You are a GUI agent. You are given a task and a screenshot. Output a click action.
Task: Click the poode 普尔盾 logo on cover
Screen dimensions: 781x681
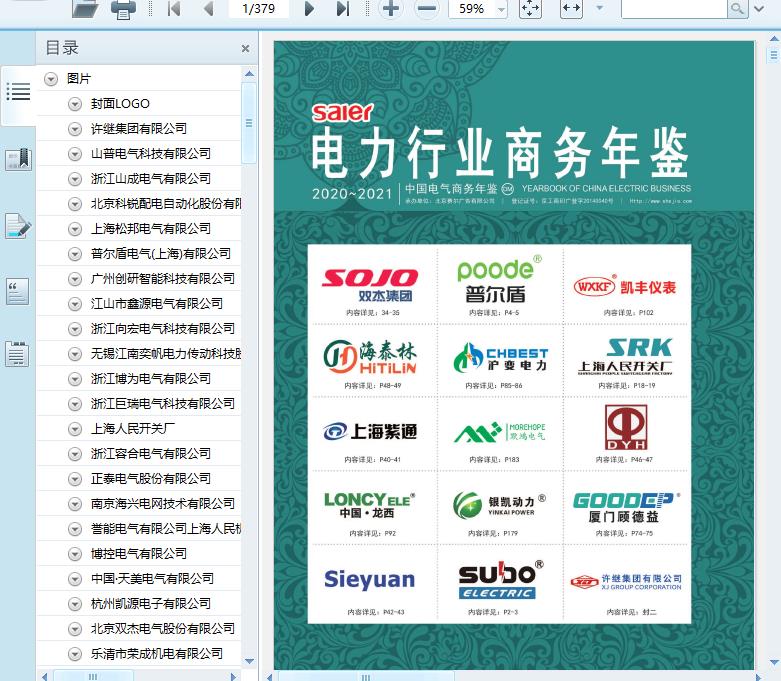pyautogui.click(x=499, y=279)
